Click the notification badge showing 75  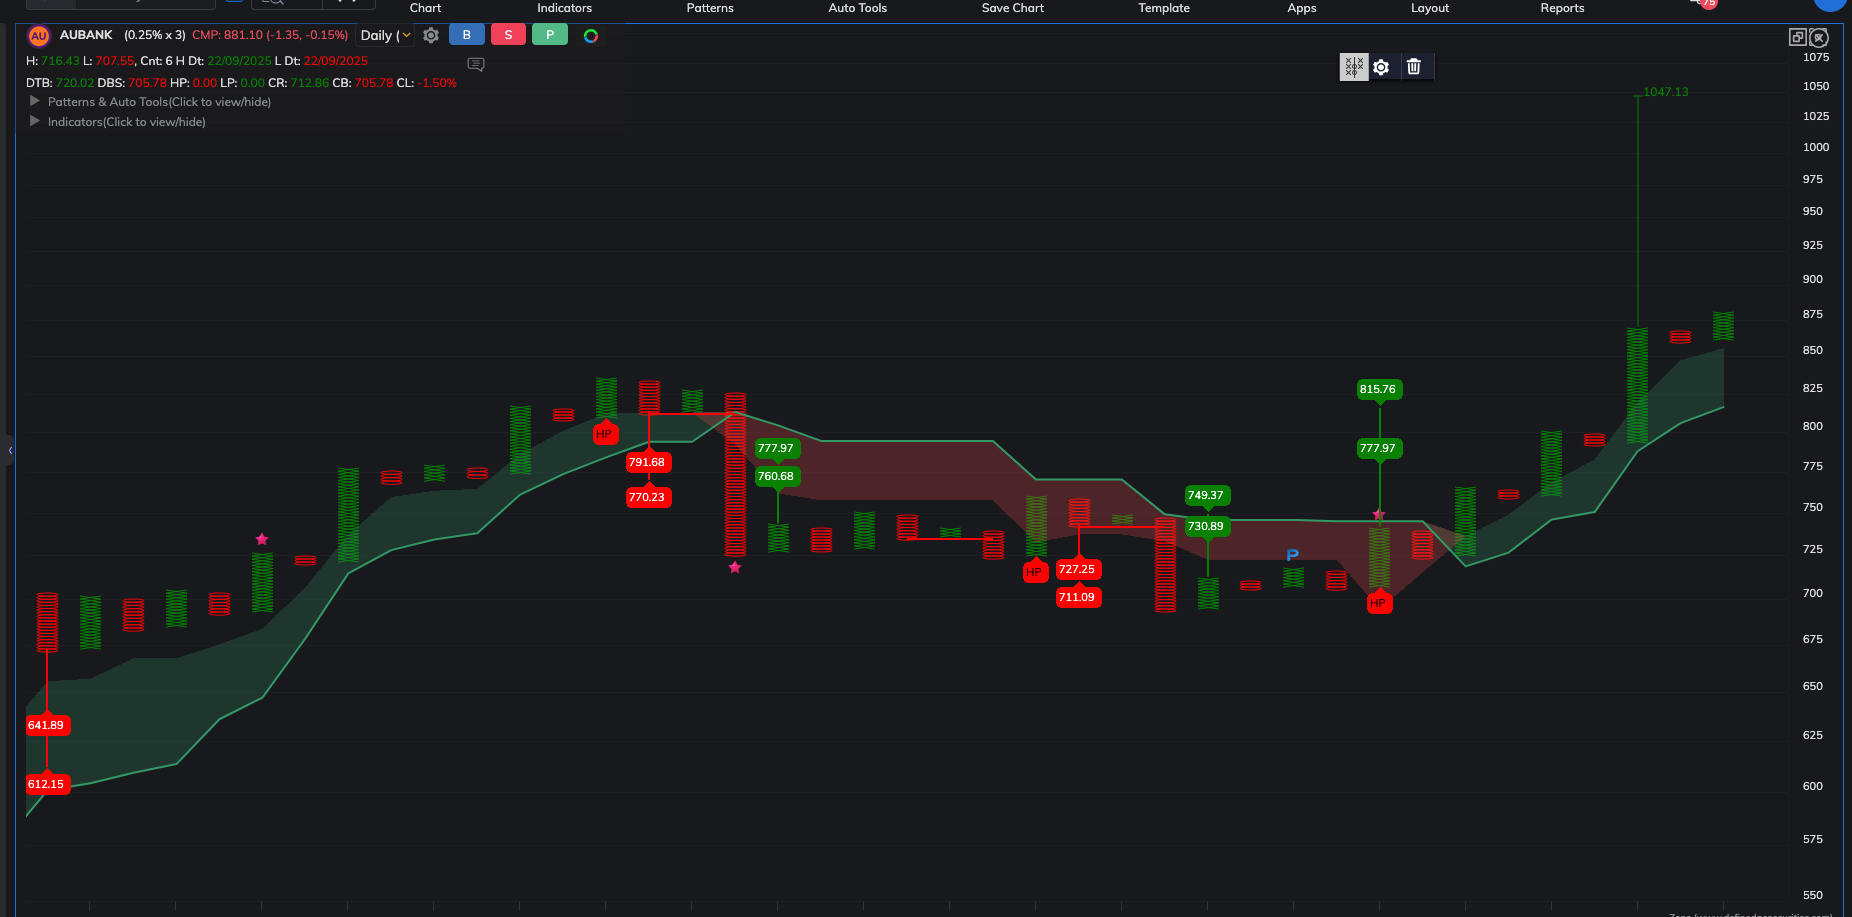(x=1708, y=3)
